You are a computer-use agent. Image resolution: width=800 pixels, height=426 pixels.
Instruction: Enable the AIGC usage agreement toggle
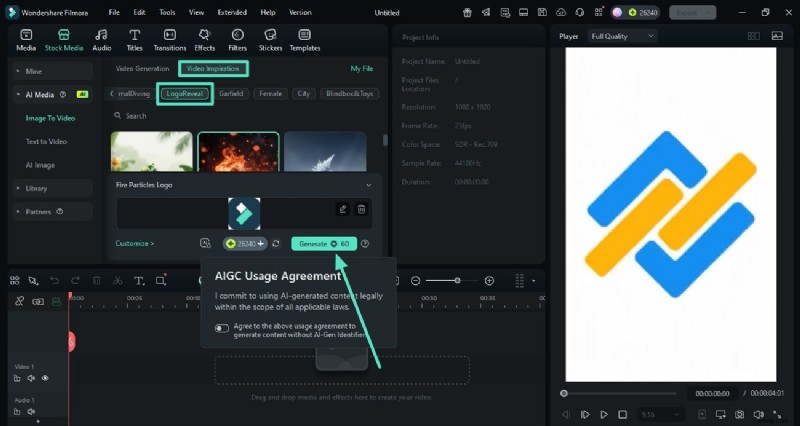222,328
